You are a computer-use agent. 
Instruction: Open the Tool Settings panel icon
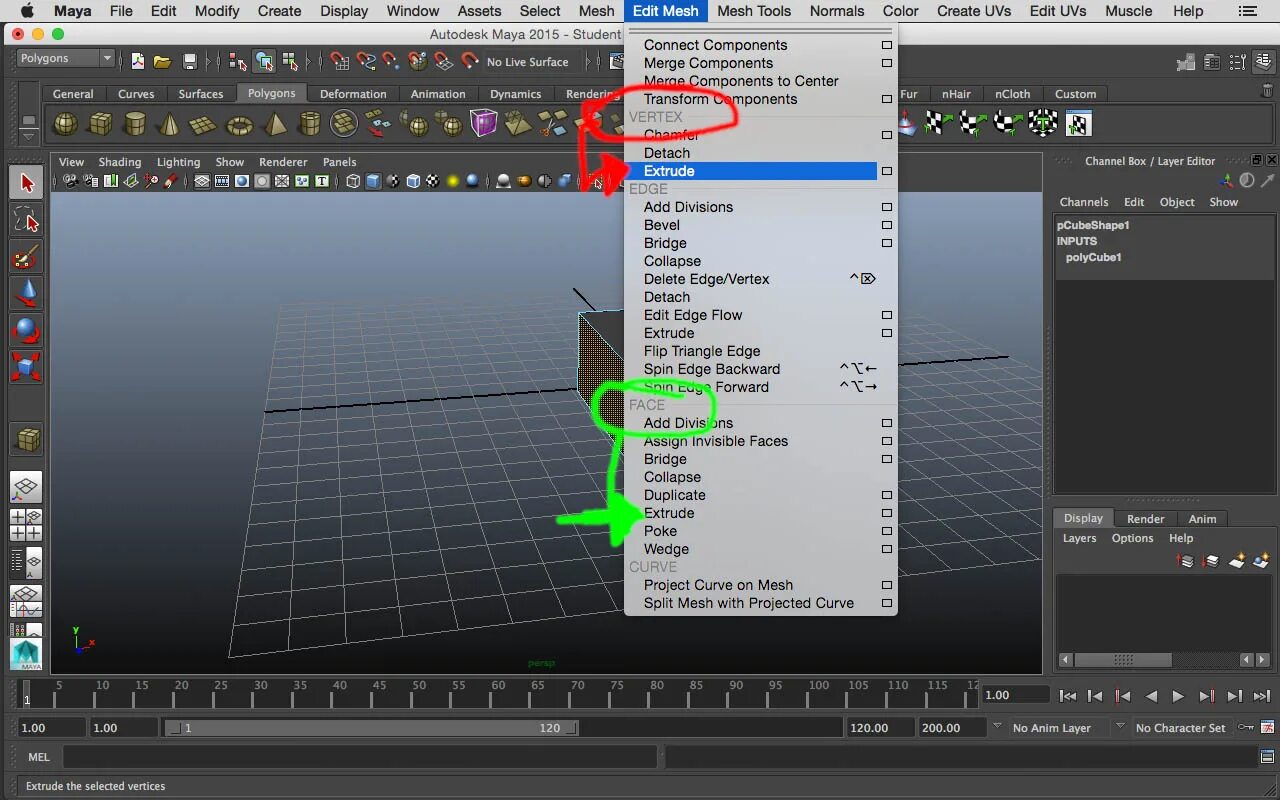(1237, 62)
